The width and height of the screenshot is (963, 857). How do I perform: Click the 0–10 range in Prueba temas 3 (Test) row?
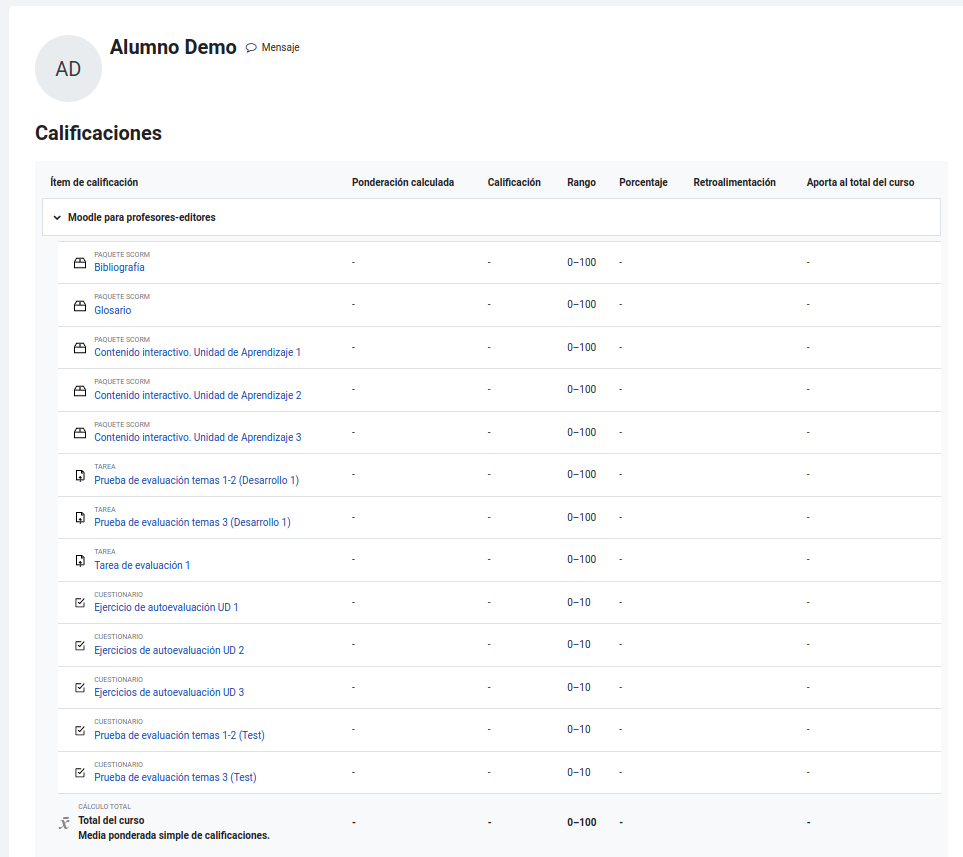tap(579, 773)
